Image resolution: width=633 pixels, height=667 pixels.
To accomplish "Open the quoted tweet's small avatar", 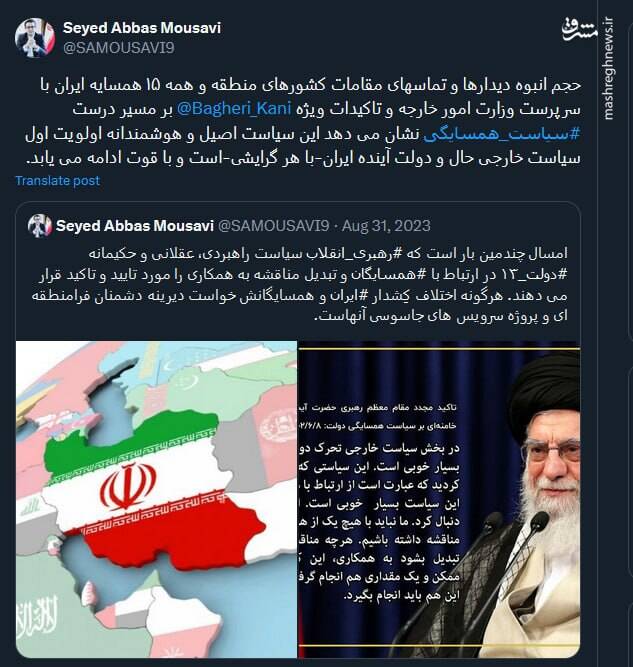I will pos(40,225).
